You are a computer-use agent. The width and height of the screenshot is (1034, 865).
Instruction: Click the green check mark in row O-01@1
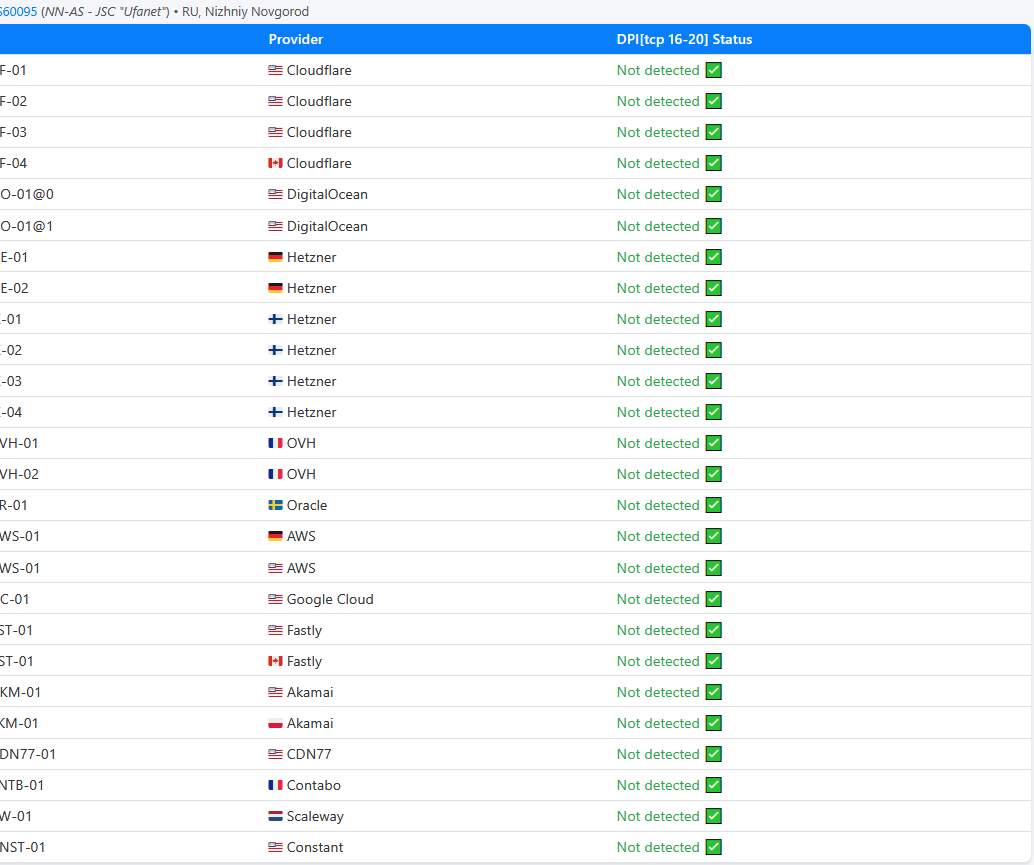714,226
